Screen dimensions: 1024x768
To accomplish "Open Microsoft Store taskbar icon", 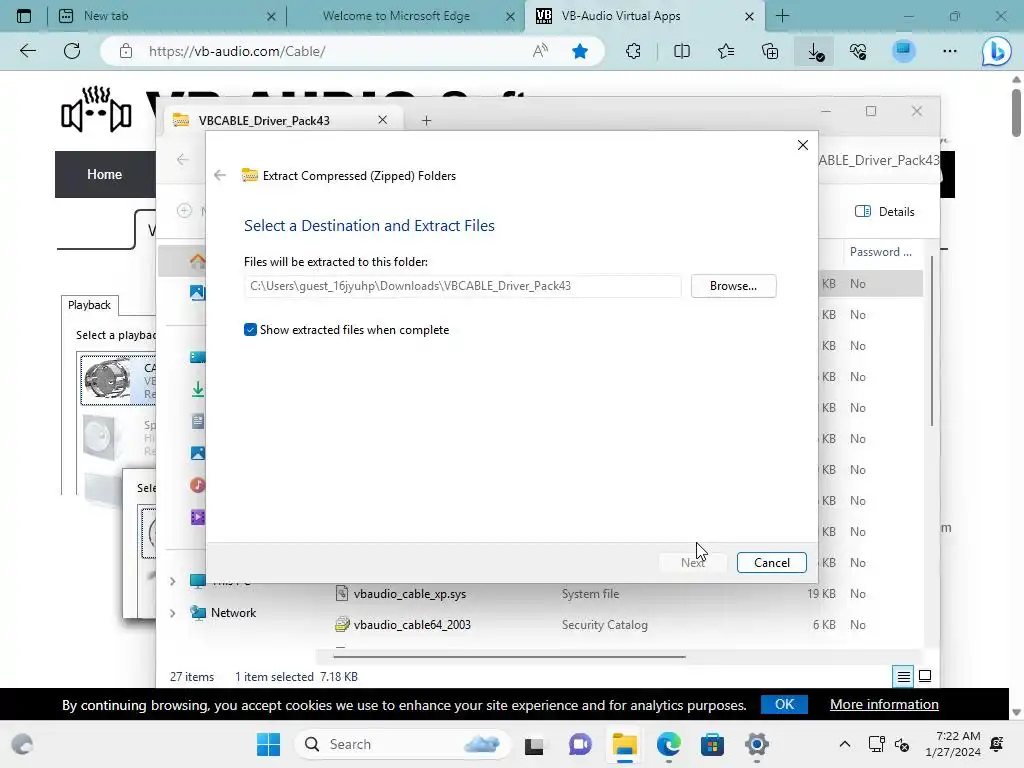I will (x=712, y=744).
